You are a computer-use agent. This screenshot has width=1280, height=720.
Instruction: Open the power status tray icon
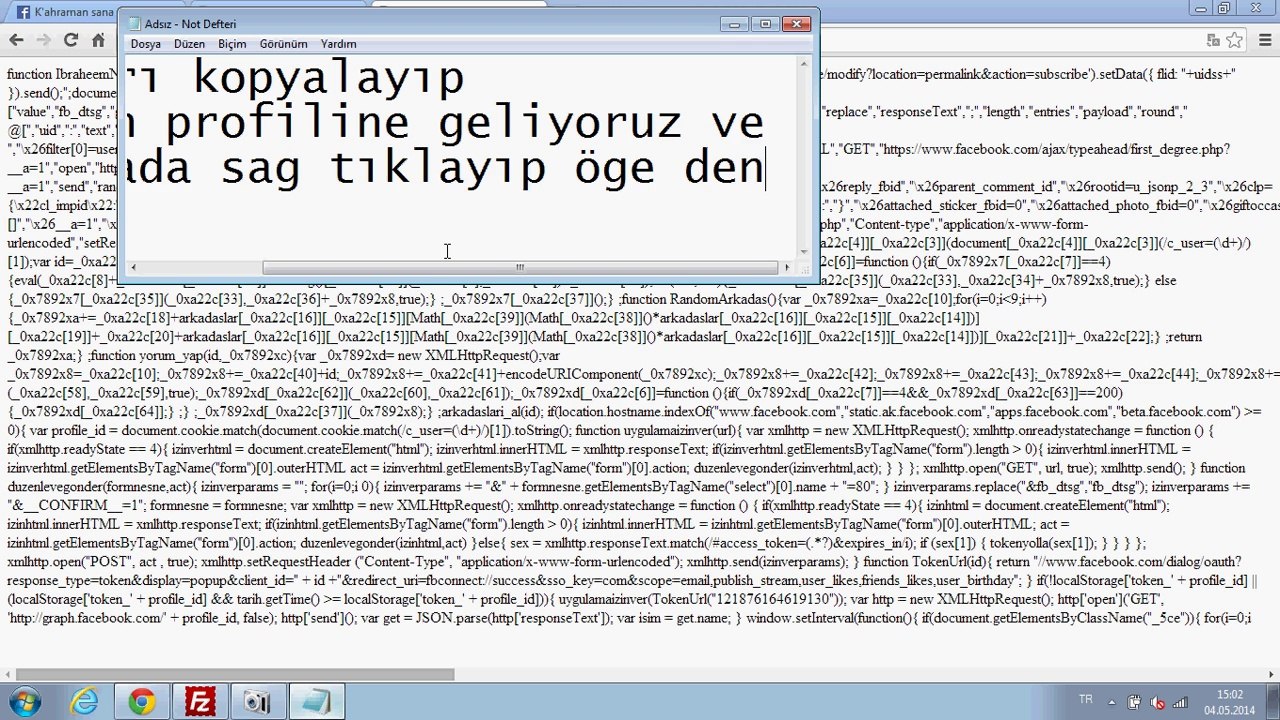[1136, 702]
